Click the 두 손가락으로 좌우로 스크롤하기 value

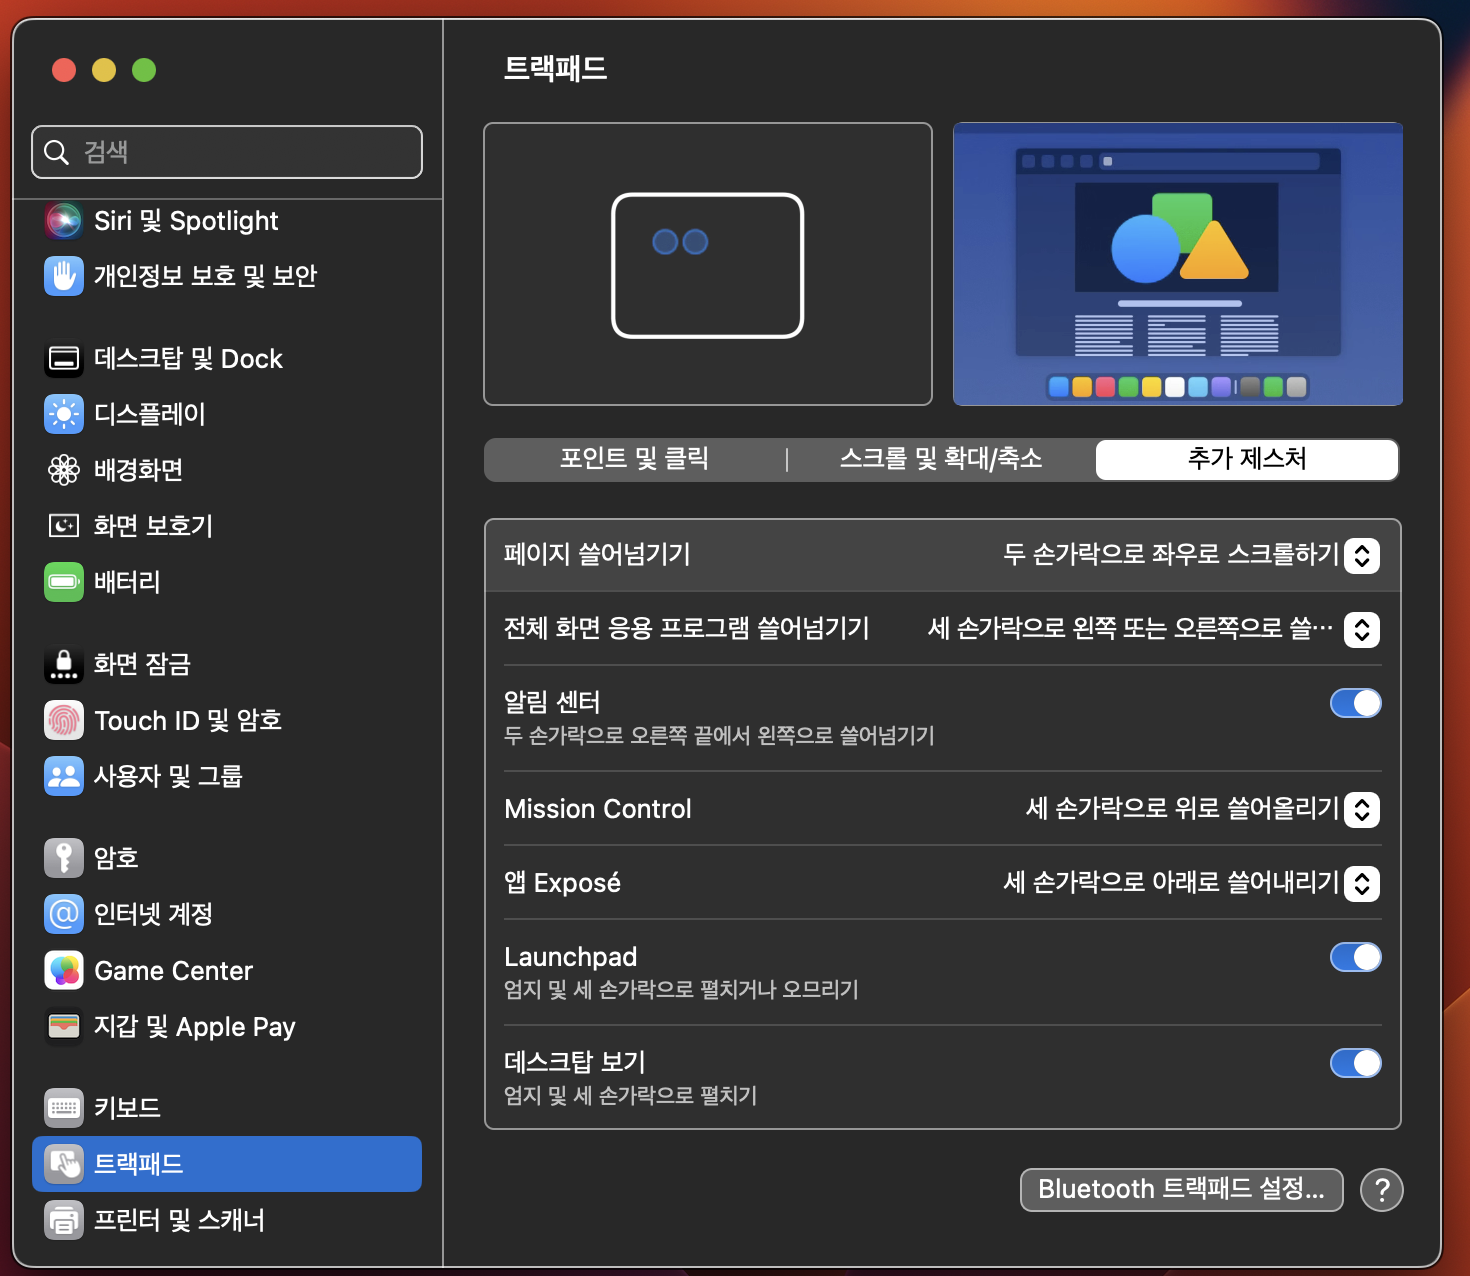pyautogui.click(x=1171, y=555)
